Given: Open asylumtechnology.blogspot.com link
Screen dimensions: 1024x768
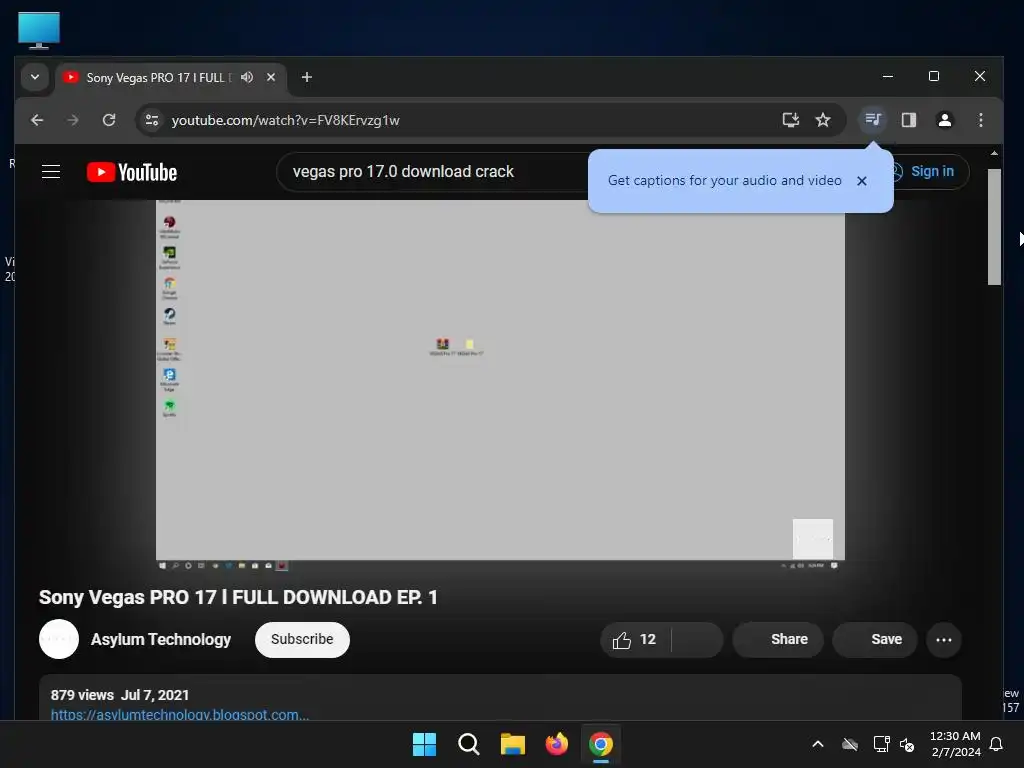Looking at the screenshot, I should coord(180,714).
